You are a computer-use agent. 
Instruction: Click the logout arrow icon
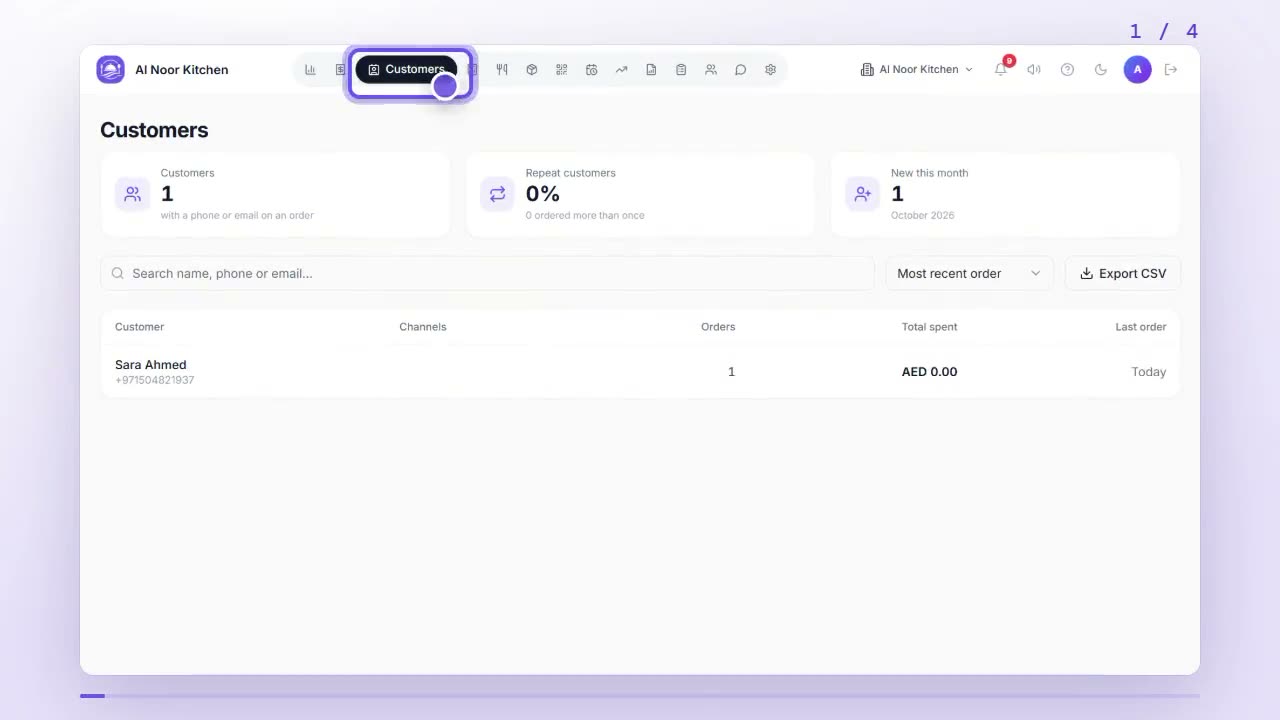(x=1171, y=70)
